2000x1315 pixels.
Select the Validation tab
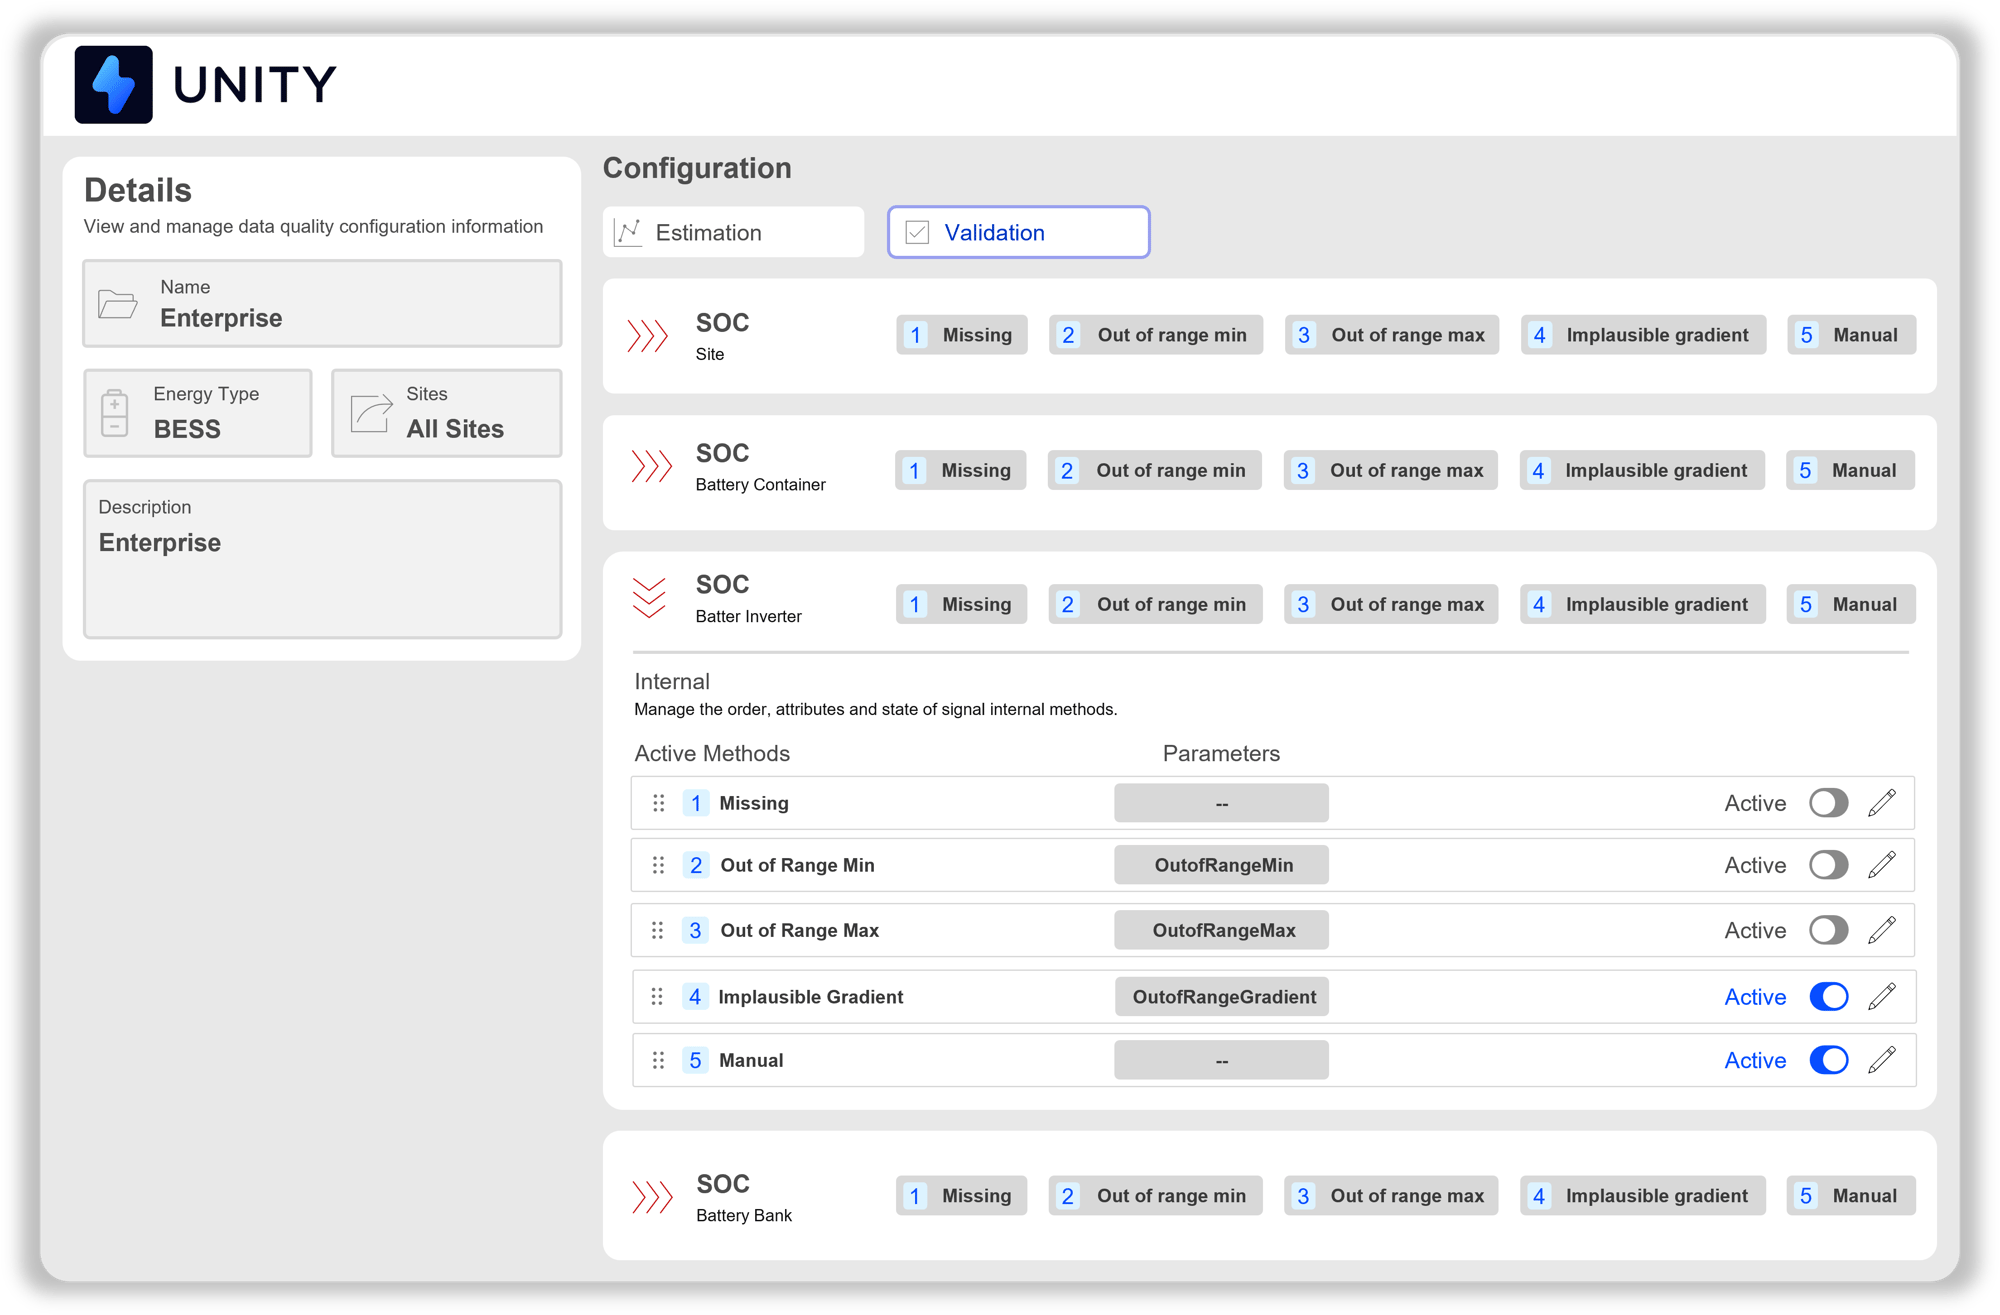[1017, 232]
